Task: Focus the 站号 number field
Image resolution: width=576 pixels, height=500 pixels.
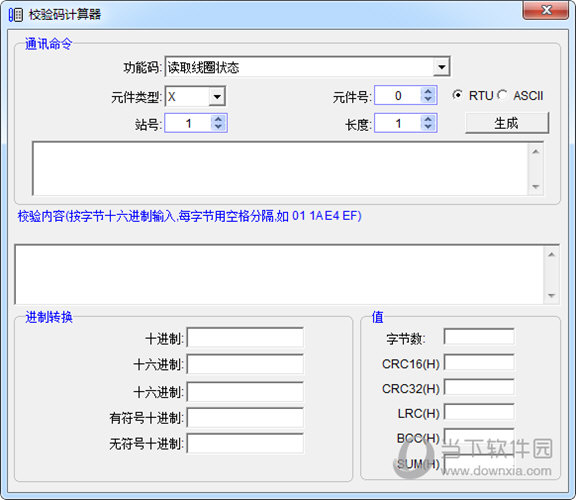Action: [188, 123]
